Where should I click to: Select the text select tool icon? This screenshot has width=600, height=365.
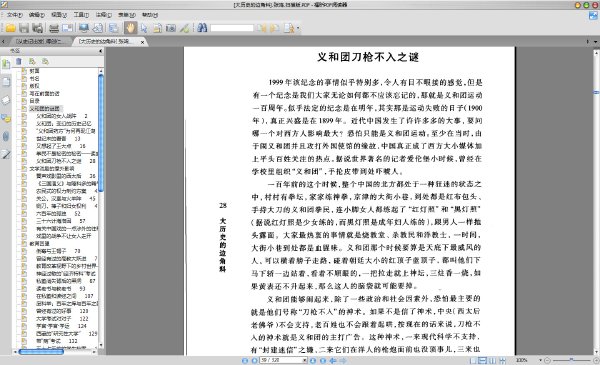(157, 28)
